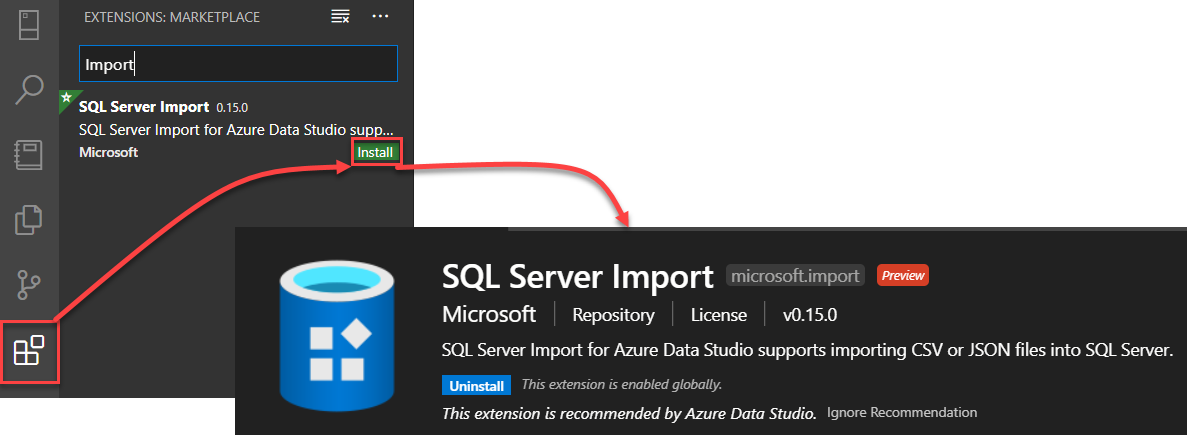The width and height of the screenshot is (1187, 435).
Task: Click Ignore Recommendation
Action: (901, 412)
